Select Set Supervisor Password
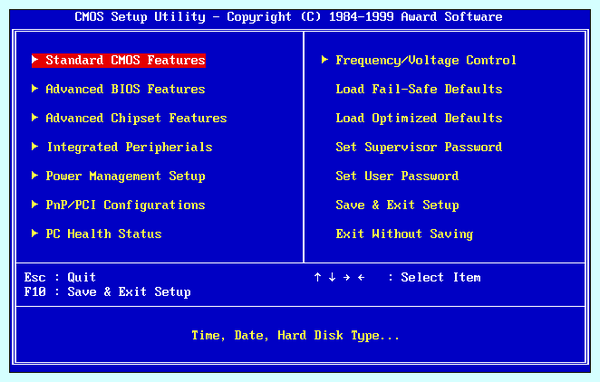 419,147
